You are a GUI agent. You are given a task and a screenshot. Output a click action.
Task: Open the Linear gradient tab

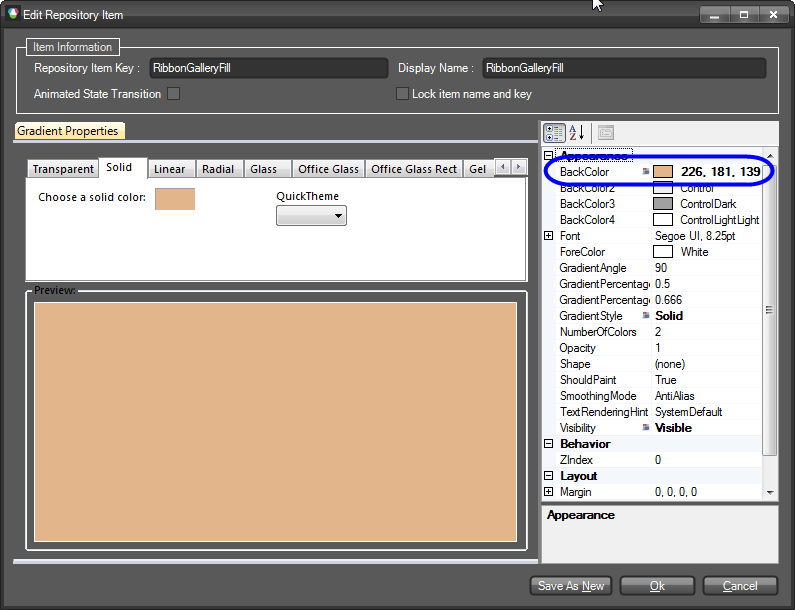[x=171, y=169]
